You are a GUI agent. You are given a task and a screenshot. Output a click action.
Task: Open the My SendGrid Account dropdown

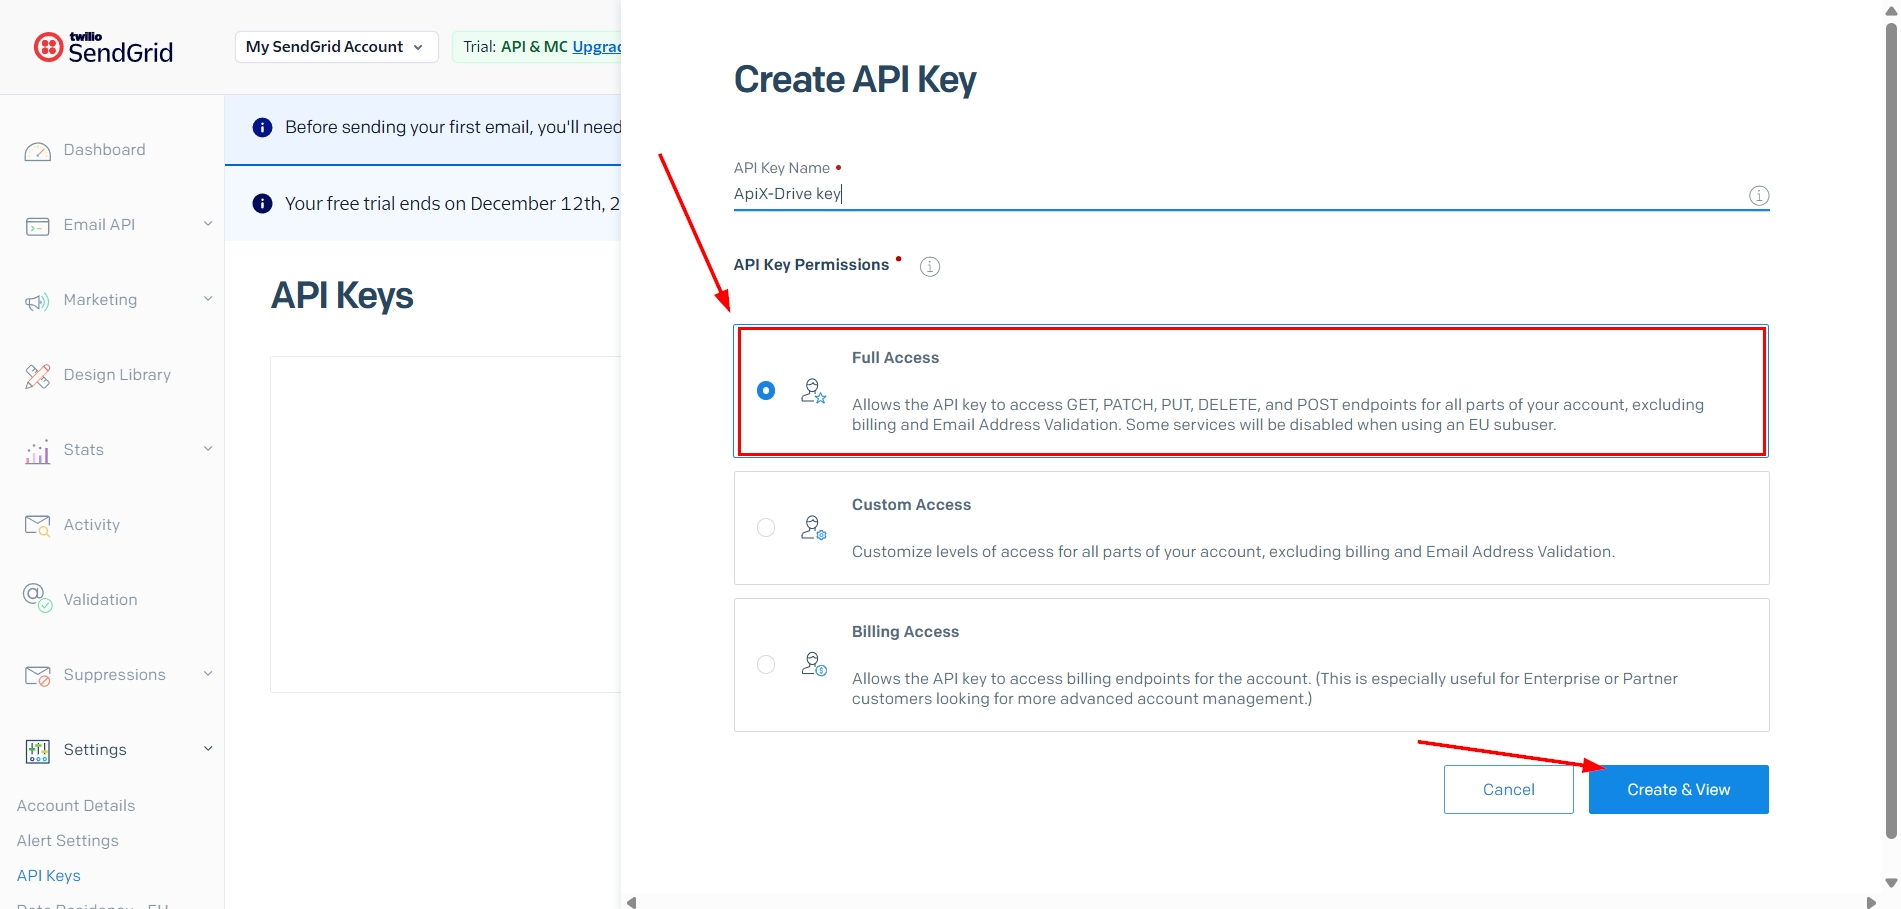point(336,47)
